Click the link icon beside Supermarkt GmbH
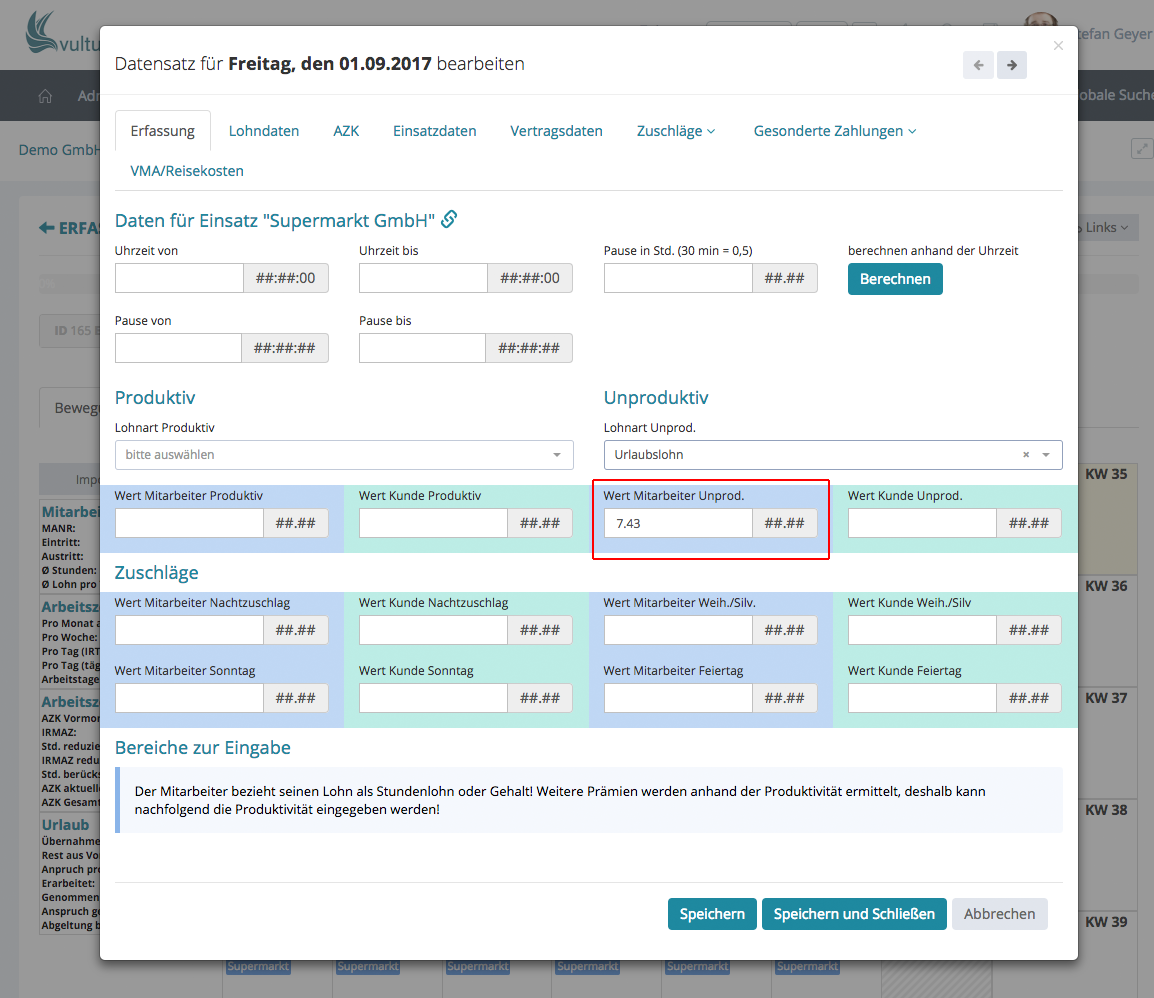Image resolution: width=1154 pixels, height=998 pixels. [x=449, y=219]
